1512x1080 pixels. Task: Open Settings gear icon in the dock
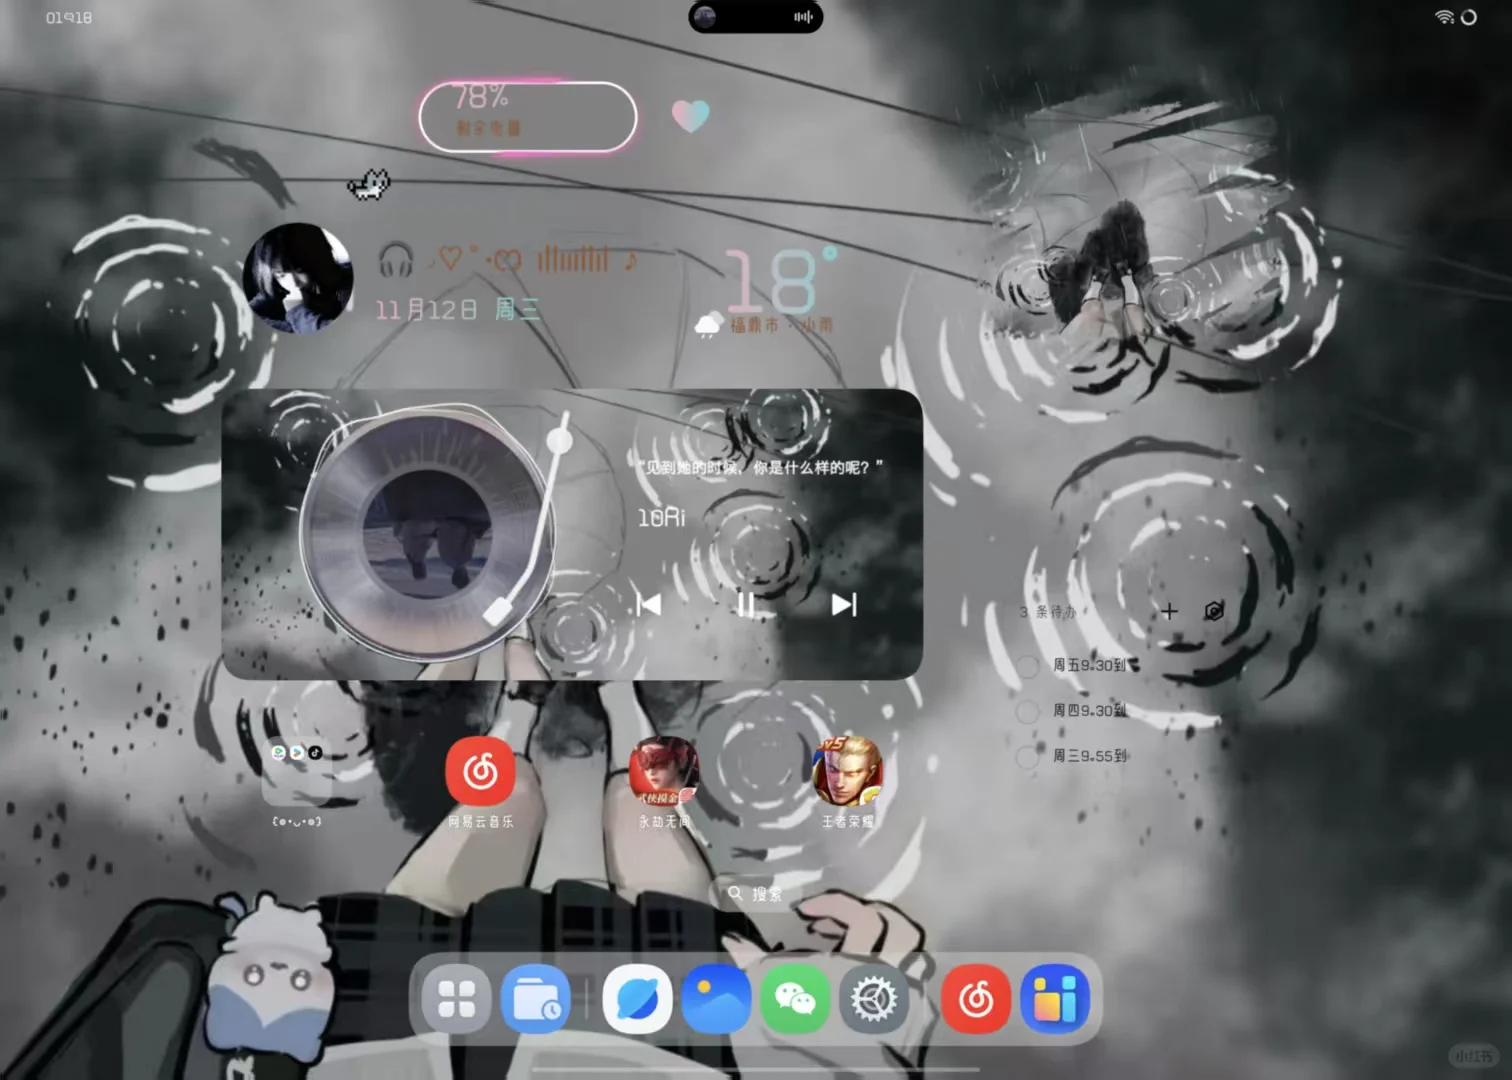click(x=874, y=999)
